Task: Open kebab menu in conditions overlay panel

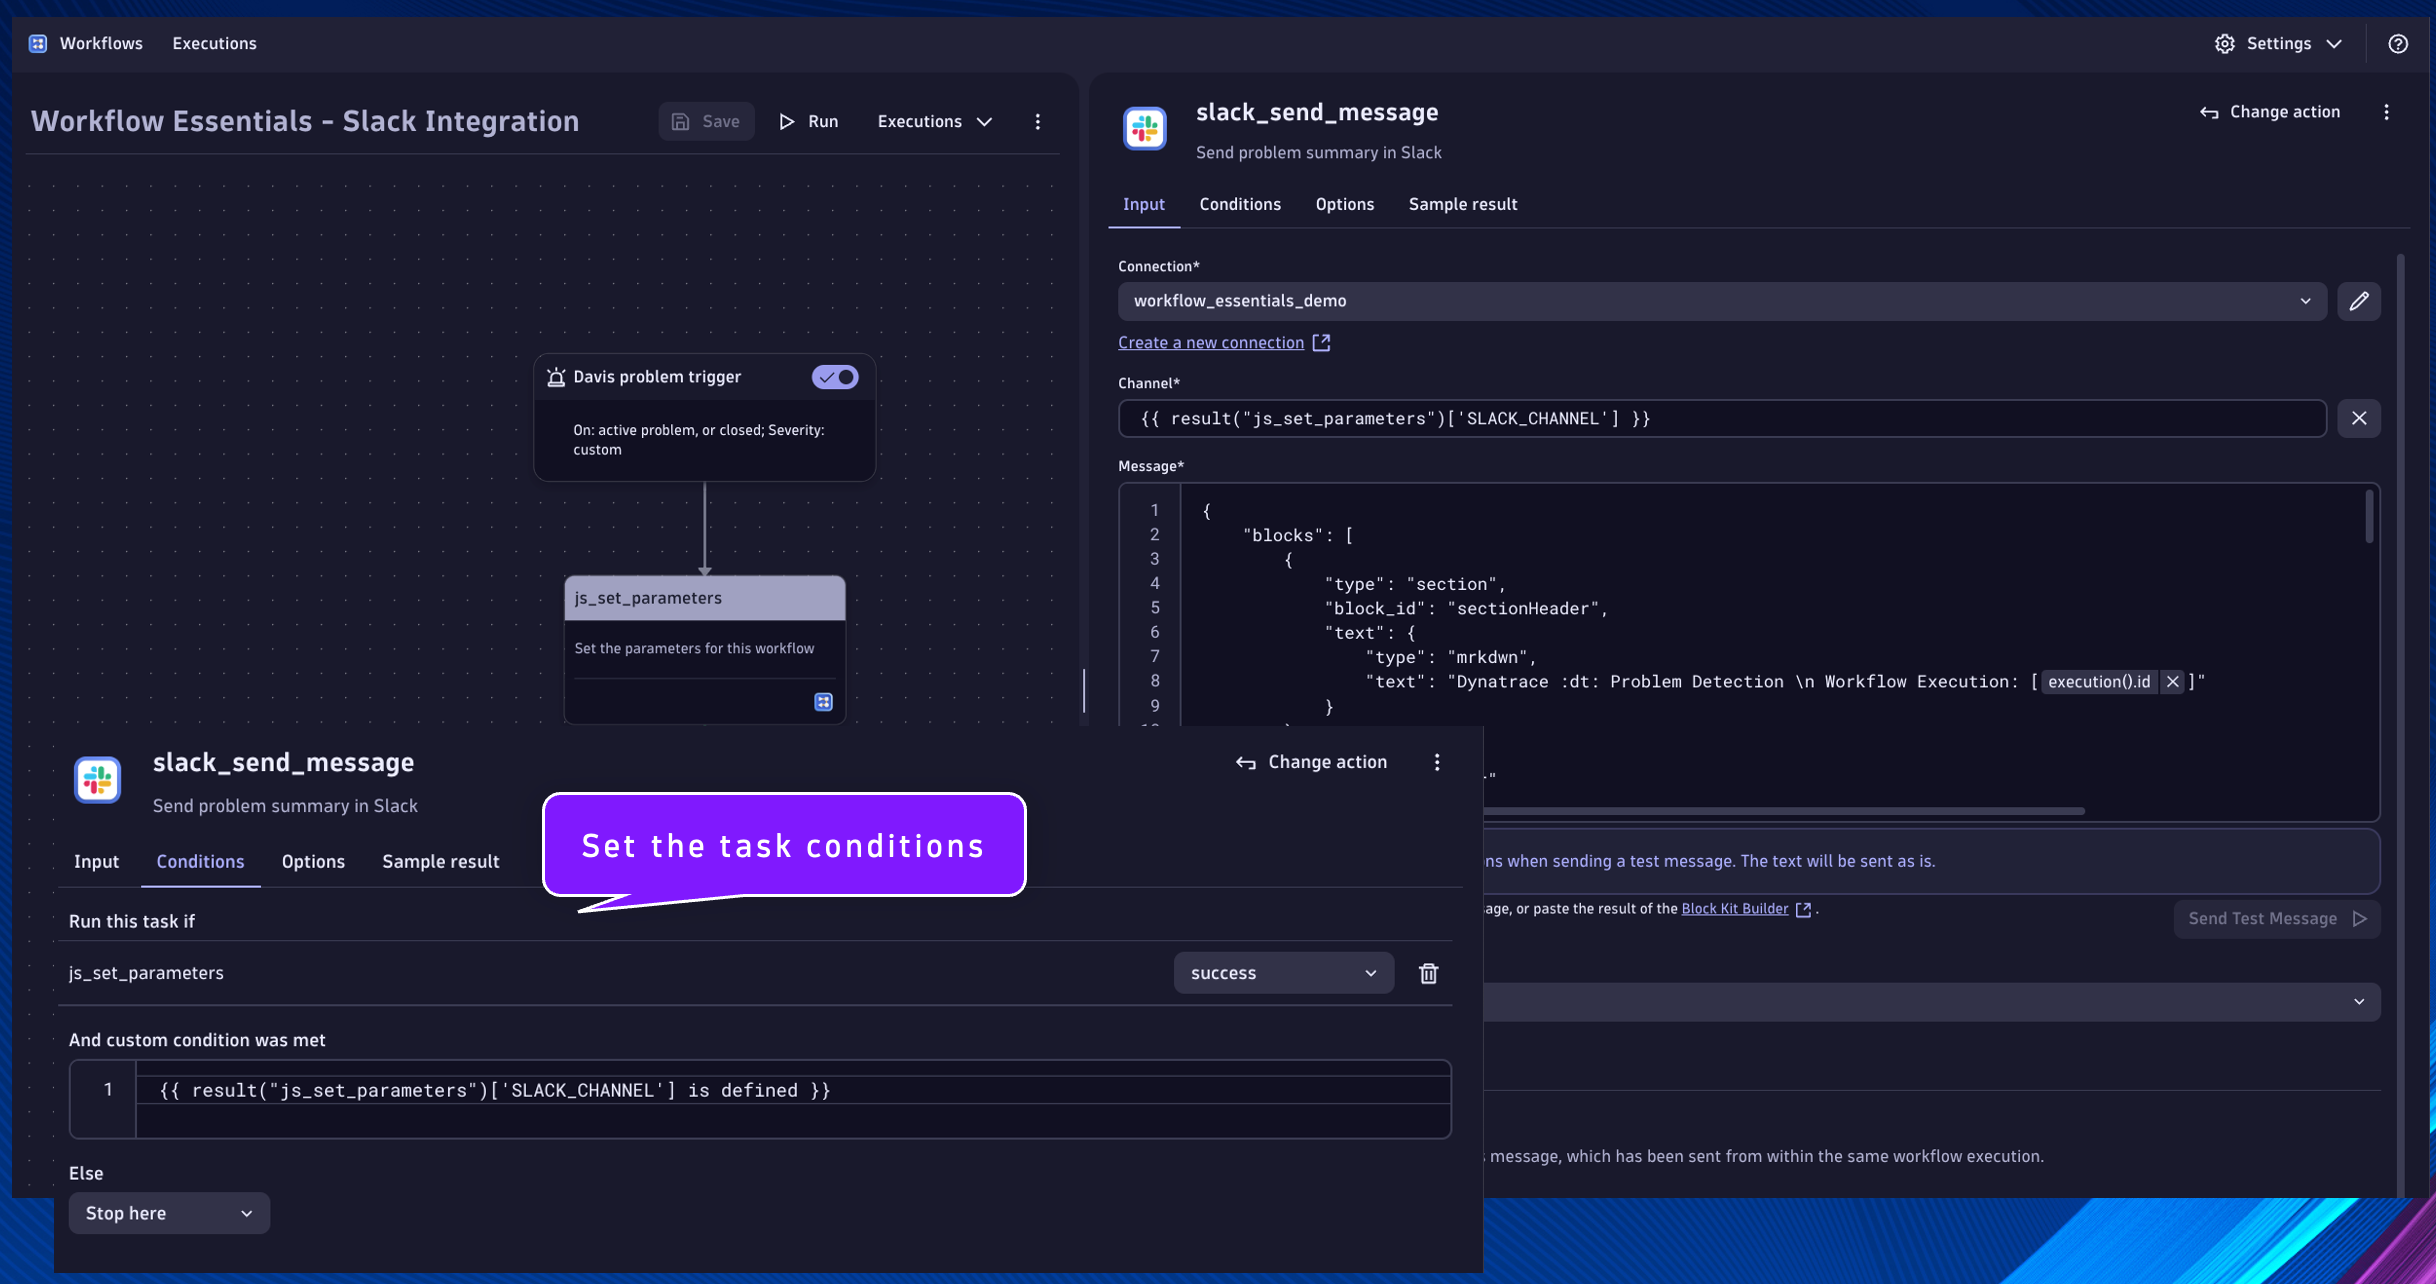Action: [x=1437, y=762]
